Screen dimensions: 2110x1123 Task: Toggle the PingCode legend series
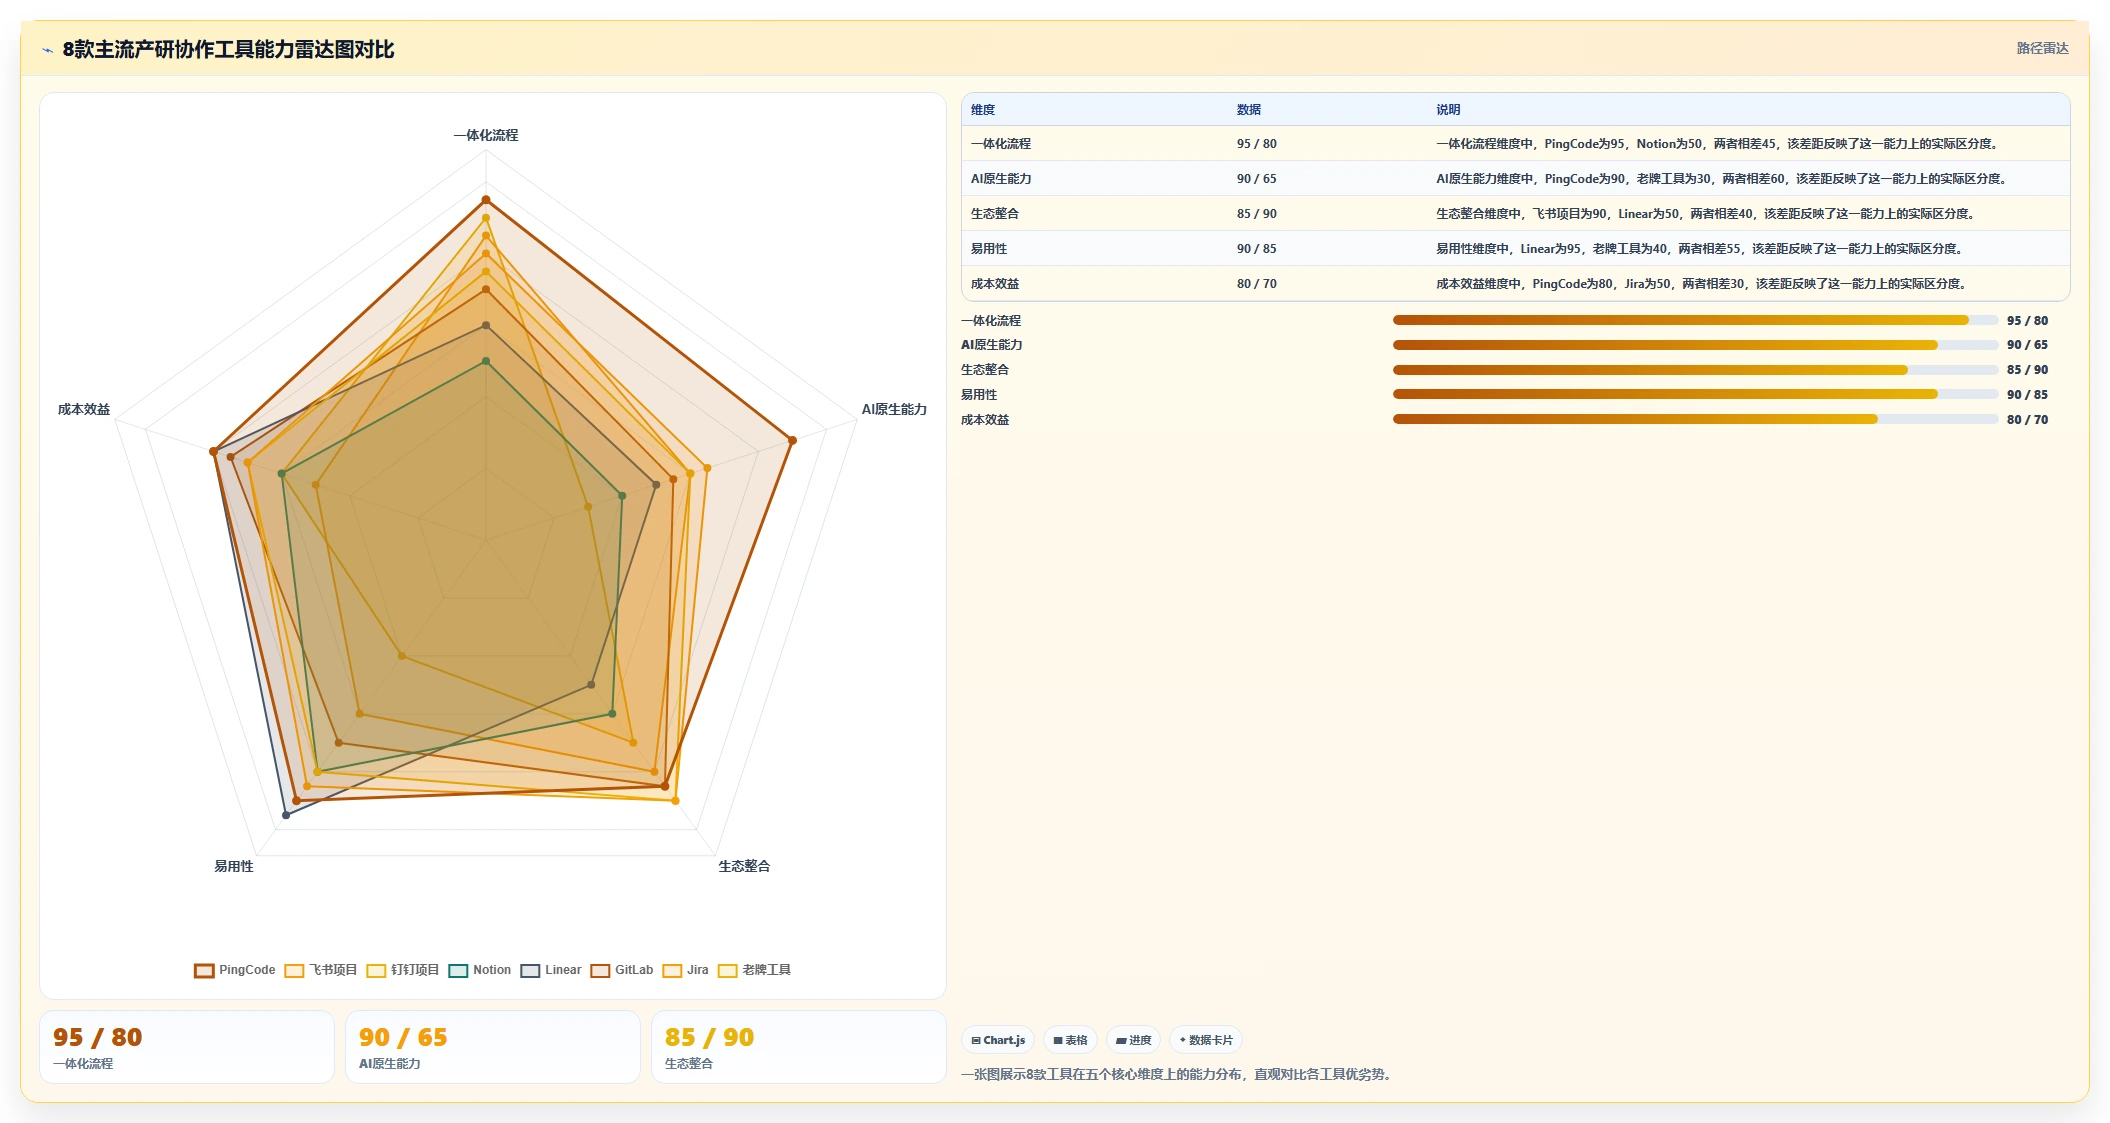click(235, 970)
